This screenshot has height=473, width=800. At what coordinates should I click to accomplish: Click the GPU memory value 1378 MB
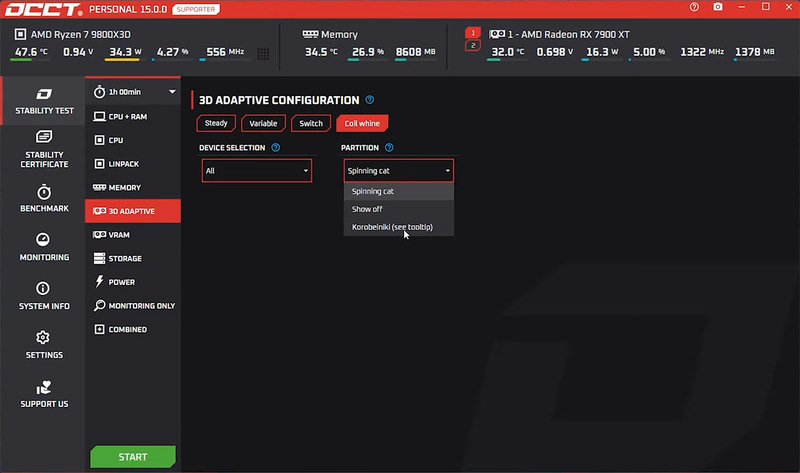point(755,52)
